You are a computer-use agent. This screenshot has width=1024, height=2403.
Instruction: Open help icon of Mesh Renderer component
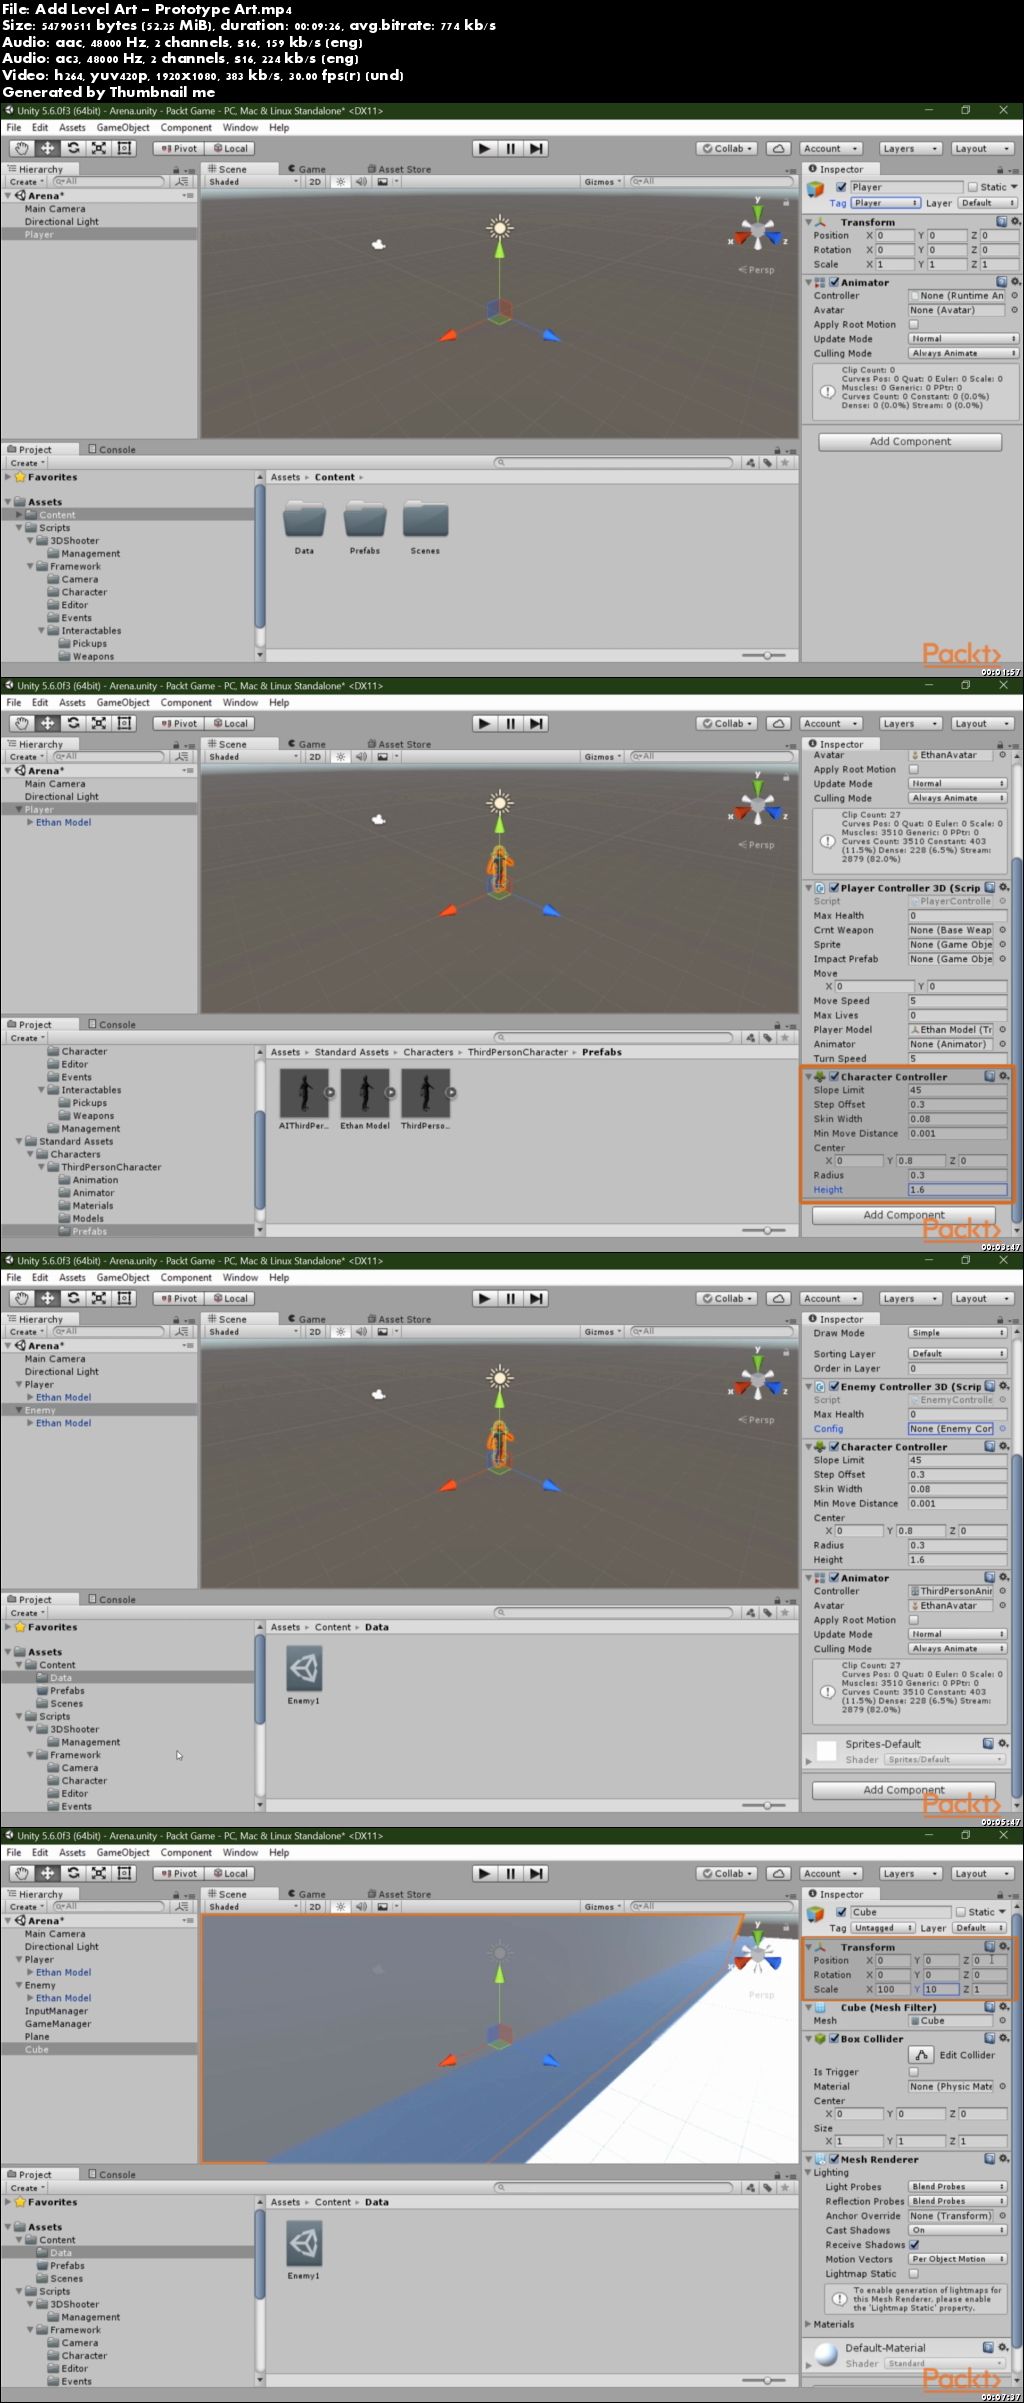(989, 2158)
